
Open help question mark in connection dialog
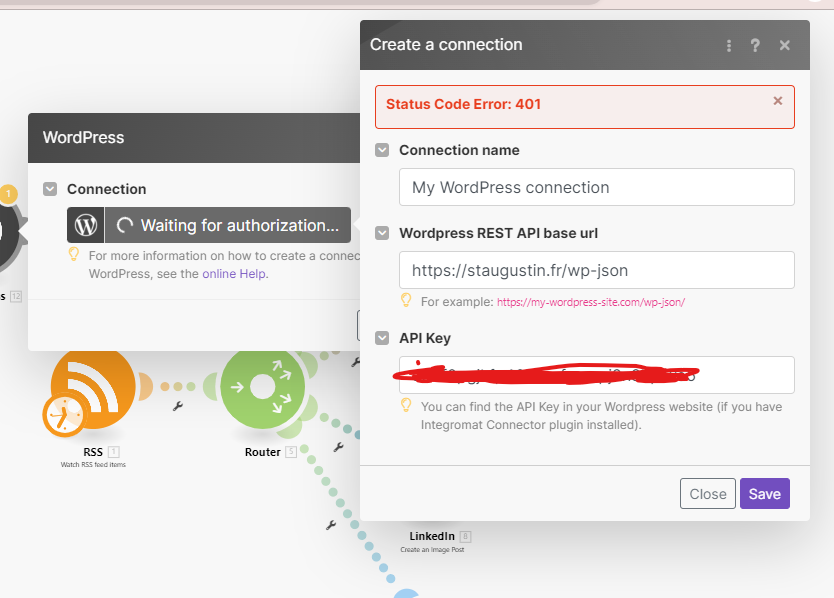(x=755, y=45)
